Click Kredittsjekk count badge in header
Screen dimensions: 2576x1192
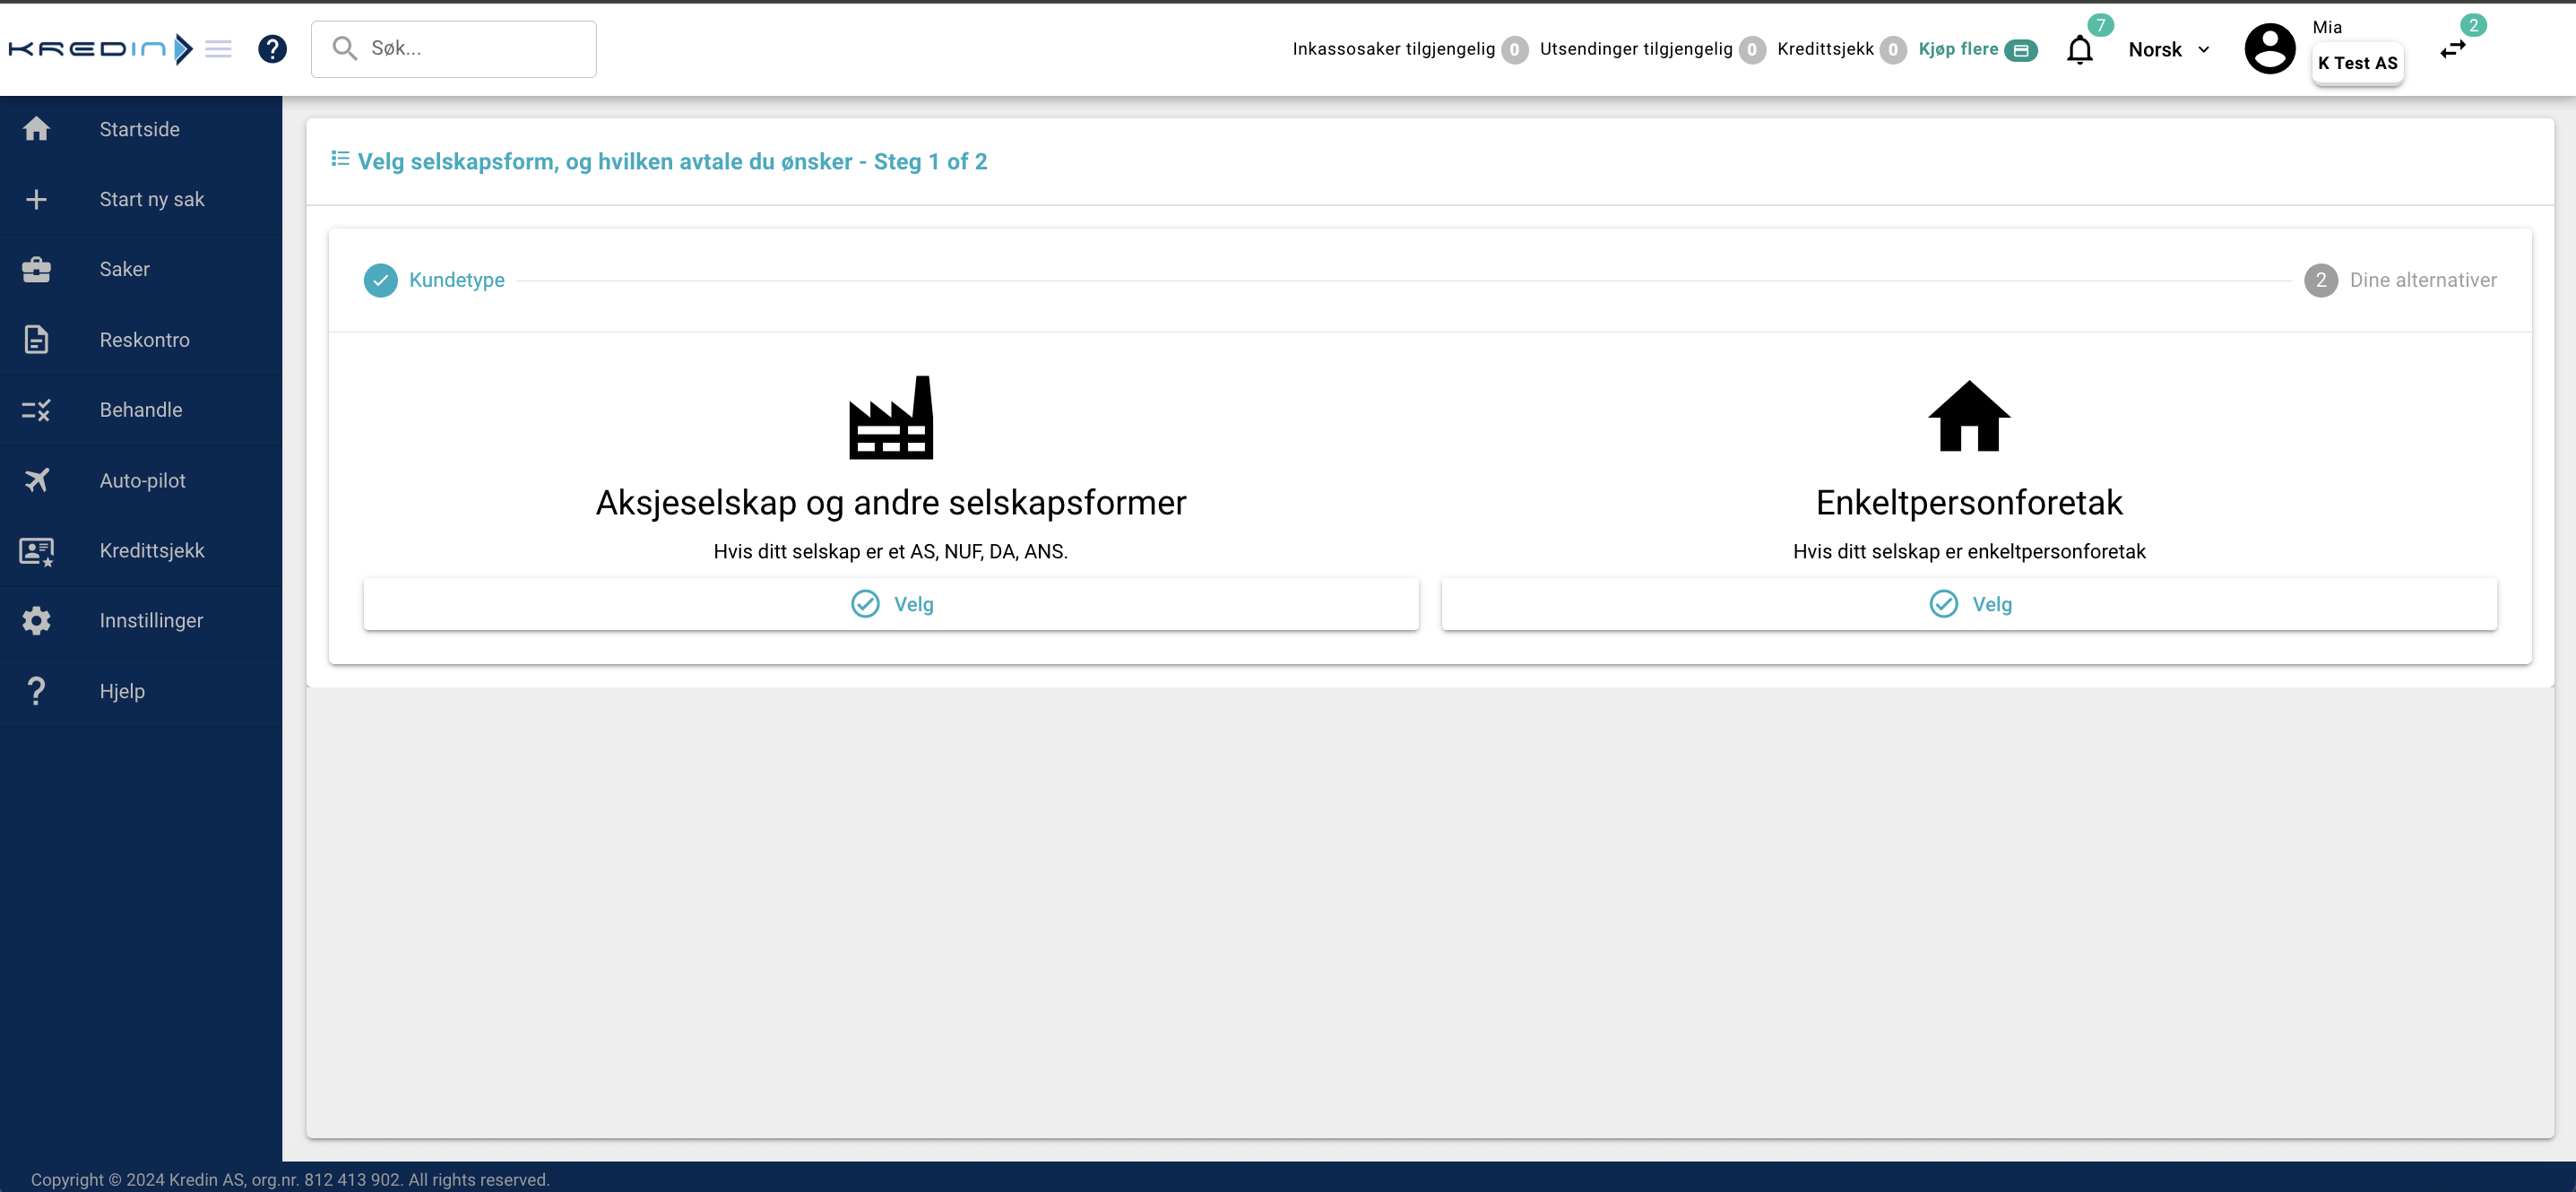pyautogui.click(x=1892, y=50)
